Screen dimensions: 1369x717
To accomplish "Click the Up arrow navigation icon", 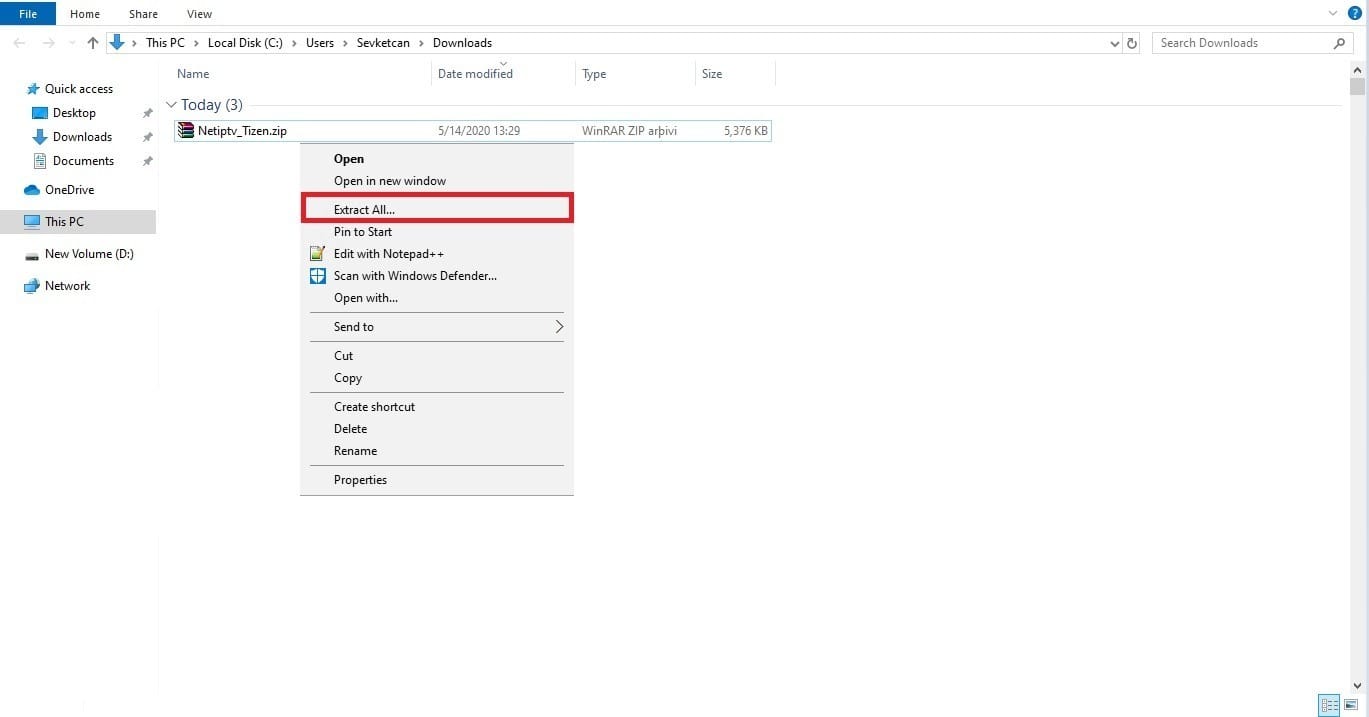I will (x=93, y=43).
